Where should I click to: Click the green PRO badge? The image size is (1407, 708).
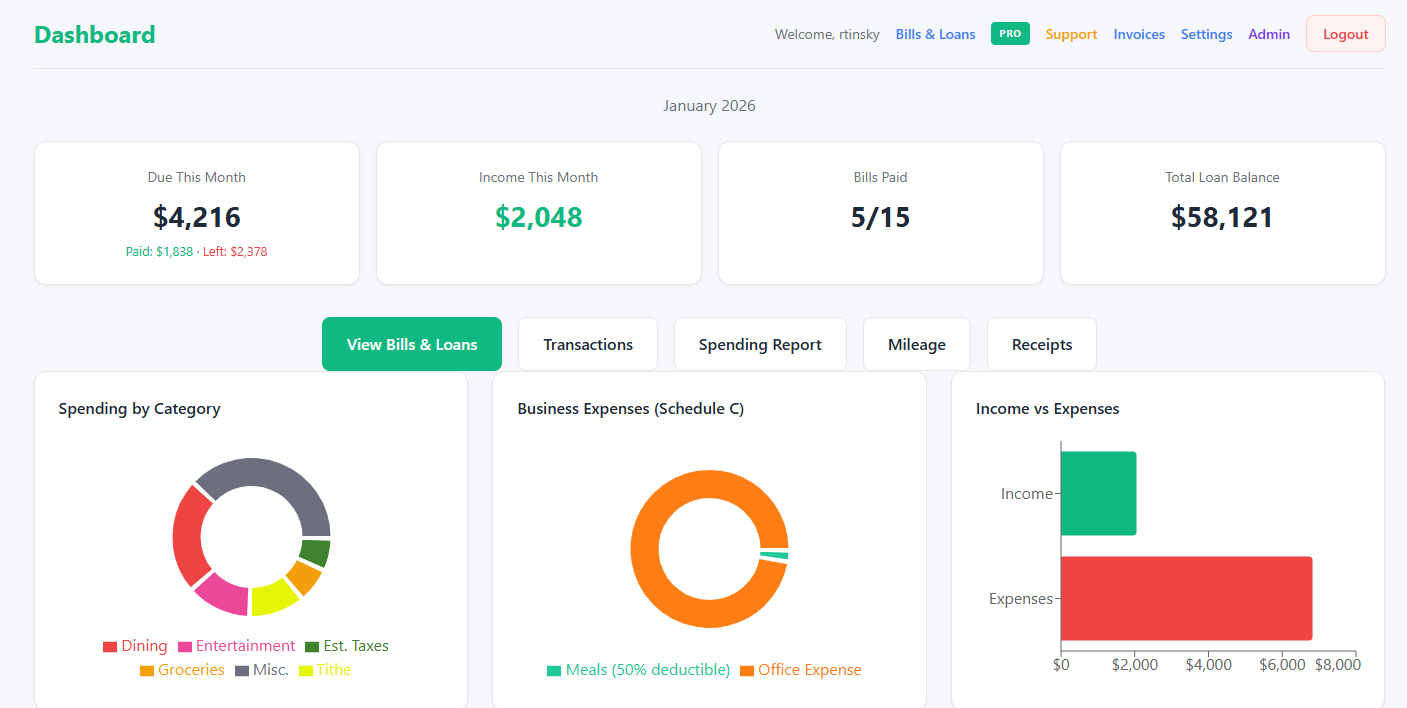coord(1010,33)
